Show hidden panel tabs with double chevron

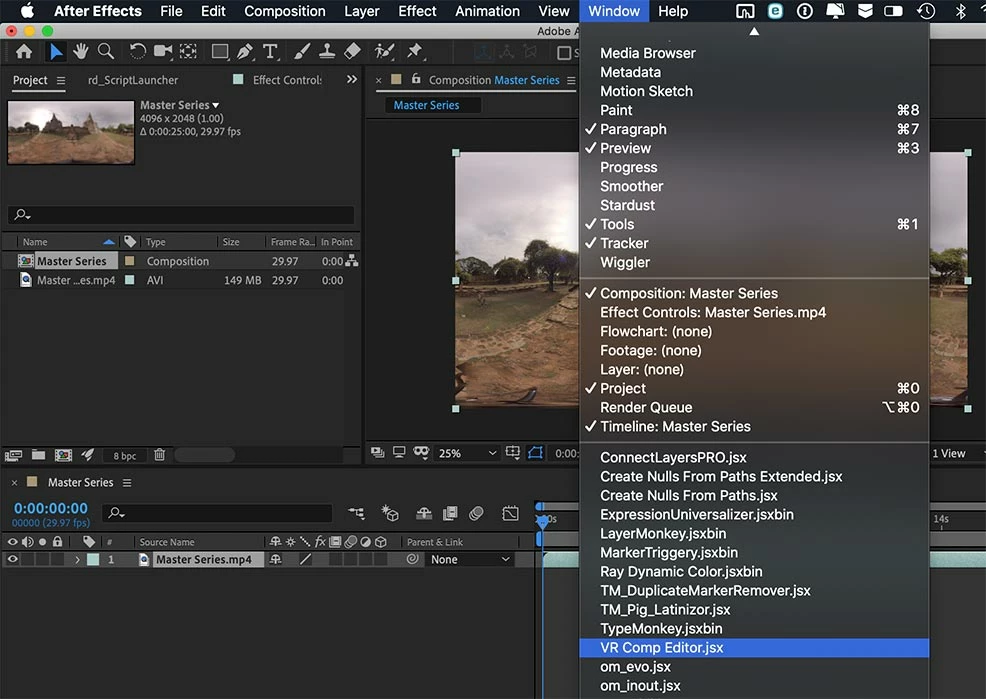click(x=352, y=79)
